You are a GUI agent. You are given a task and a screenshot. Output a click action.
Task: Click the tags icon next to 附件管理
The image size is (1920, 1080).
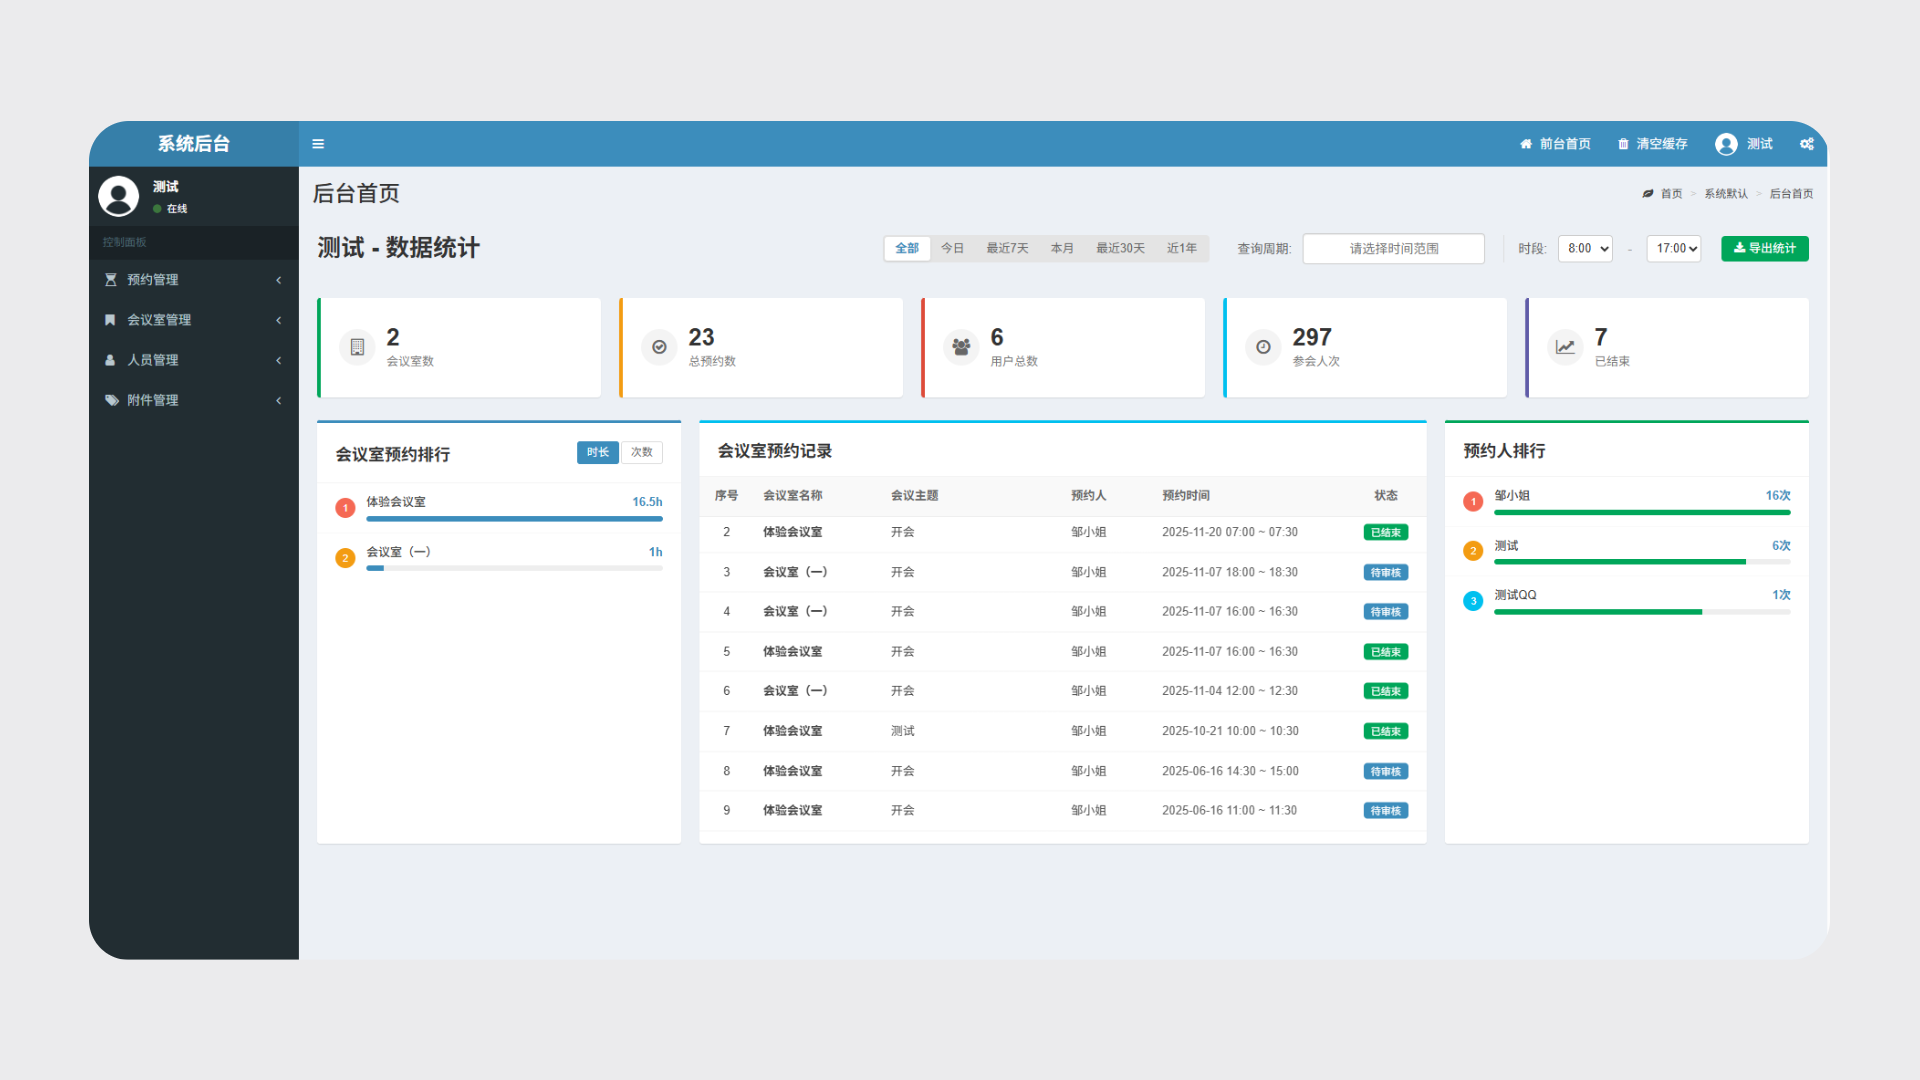tap(111, 400)
